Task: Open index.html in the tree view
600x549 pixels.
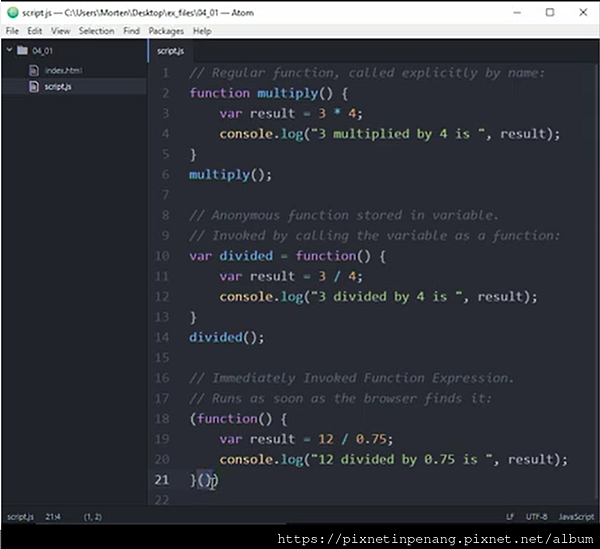Action: (x=63, y=70)
